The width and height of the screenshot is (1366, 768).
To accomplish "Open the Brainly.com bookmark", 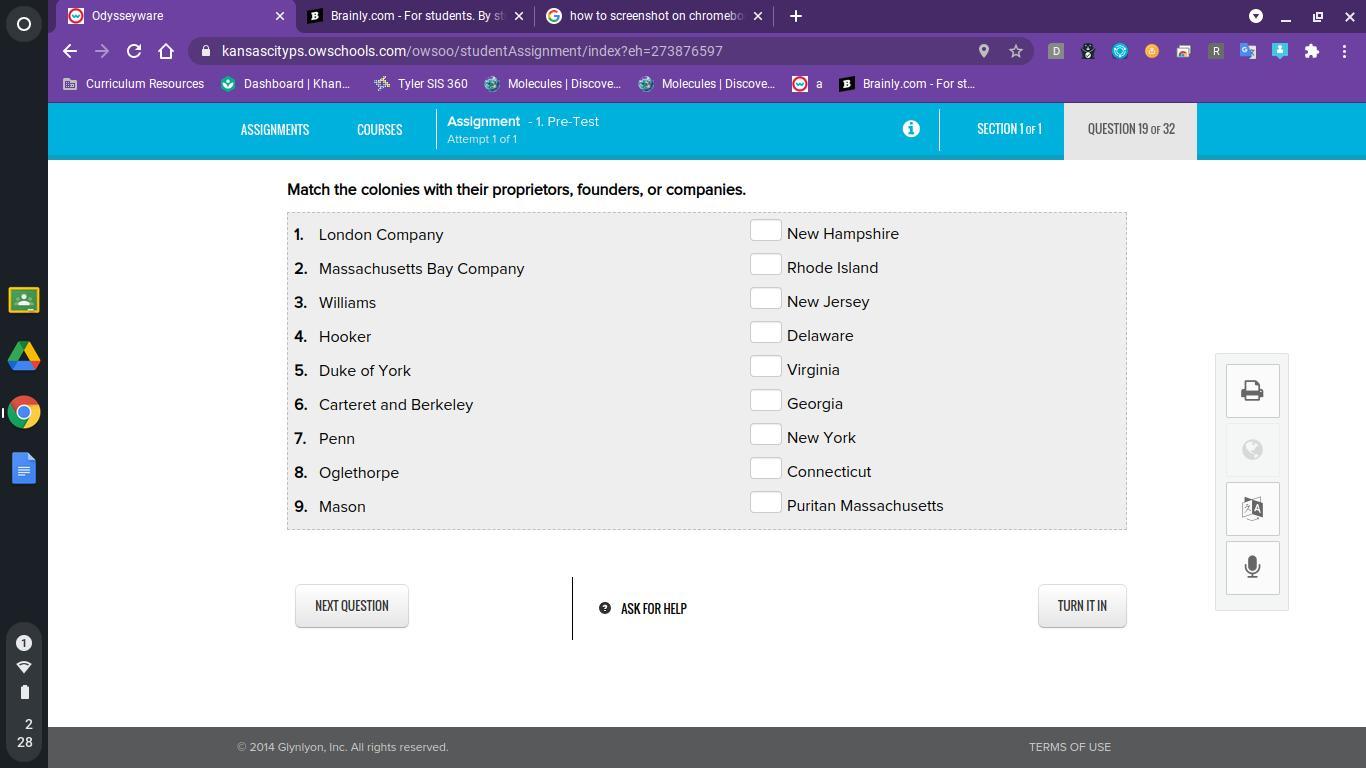I will coord(907,84).
